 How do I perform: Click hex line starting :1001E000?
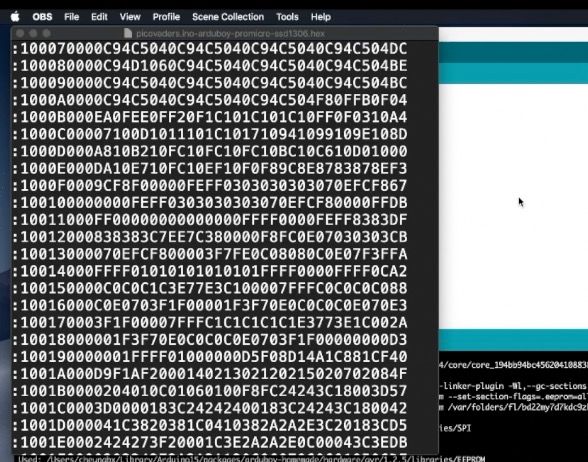(x=210, y=442)
